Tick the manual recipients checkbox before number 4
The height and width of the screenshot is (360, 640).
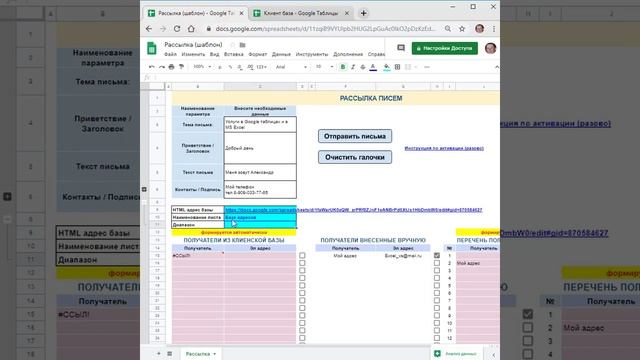click(x=437, y=278)
